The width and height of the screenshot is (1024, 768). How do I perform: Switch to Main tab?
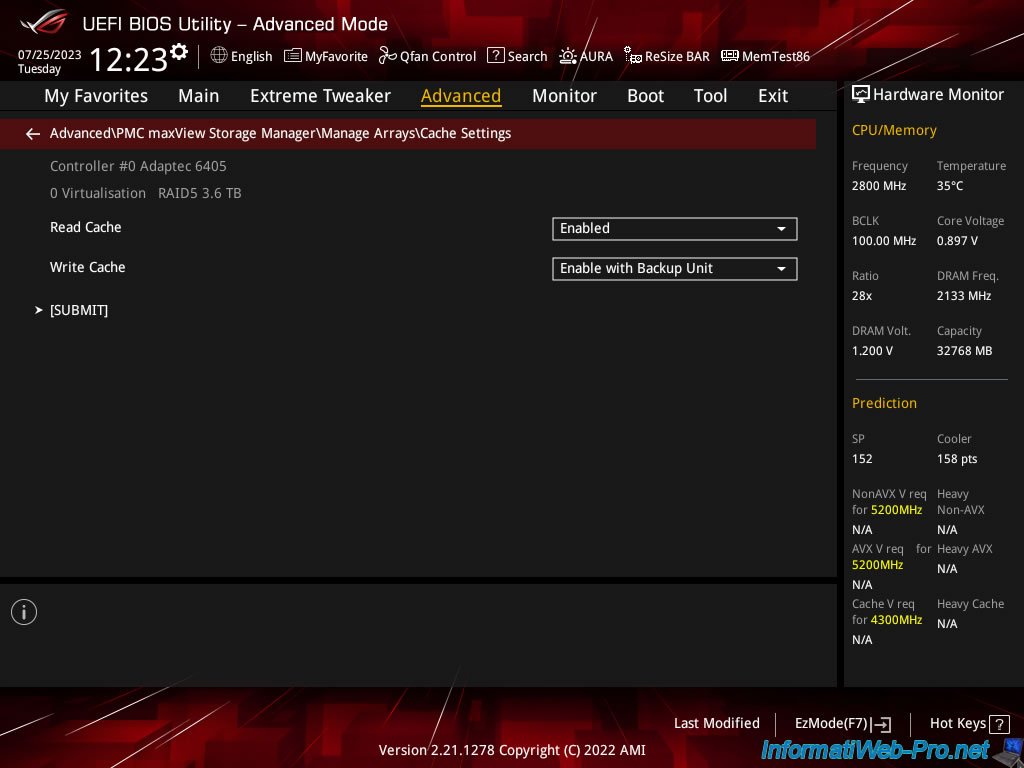[x=199, y=96]
